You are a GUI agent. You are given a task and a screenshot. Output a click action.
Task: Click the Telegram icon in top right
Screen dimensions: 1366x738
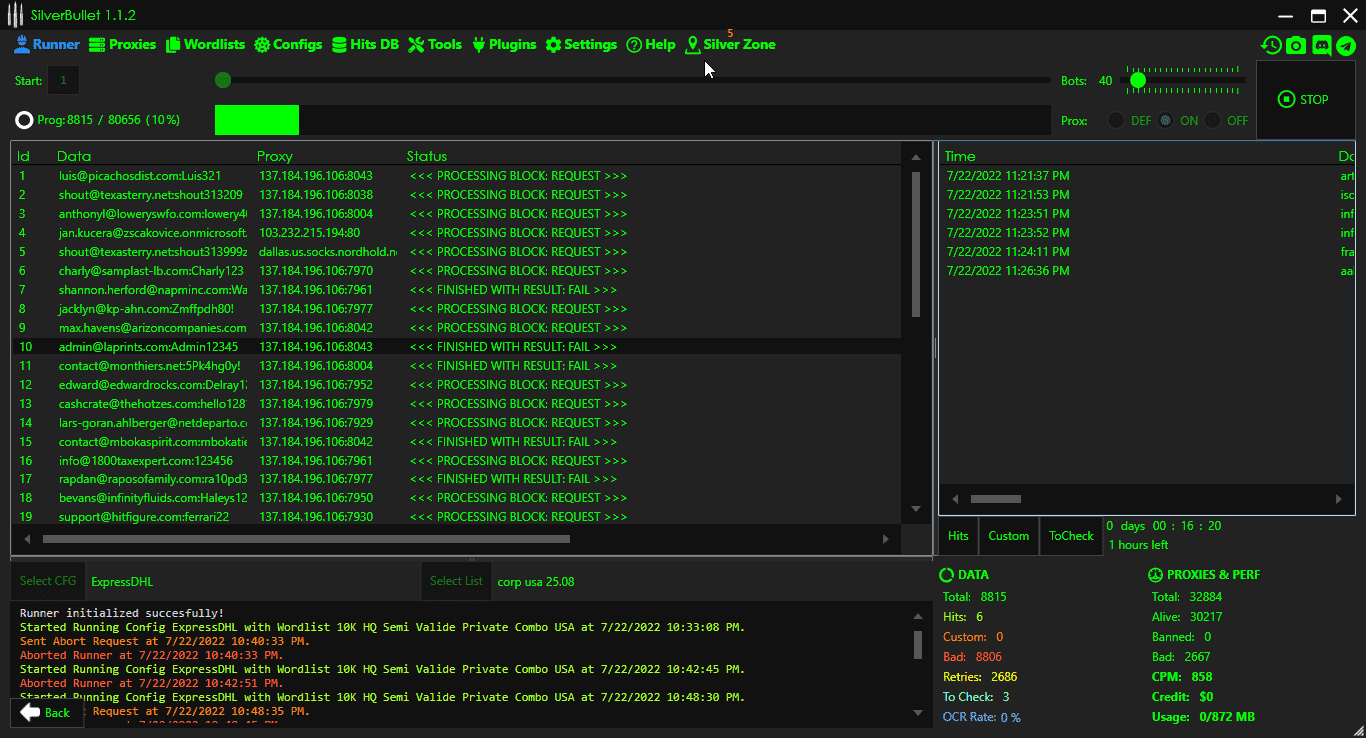click(1346, 45)
